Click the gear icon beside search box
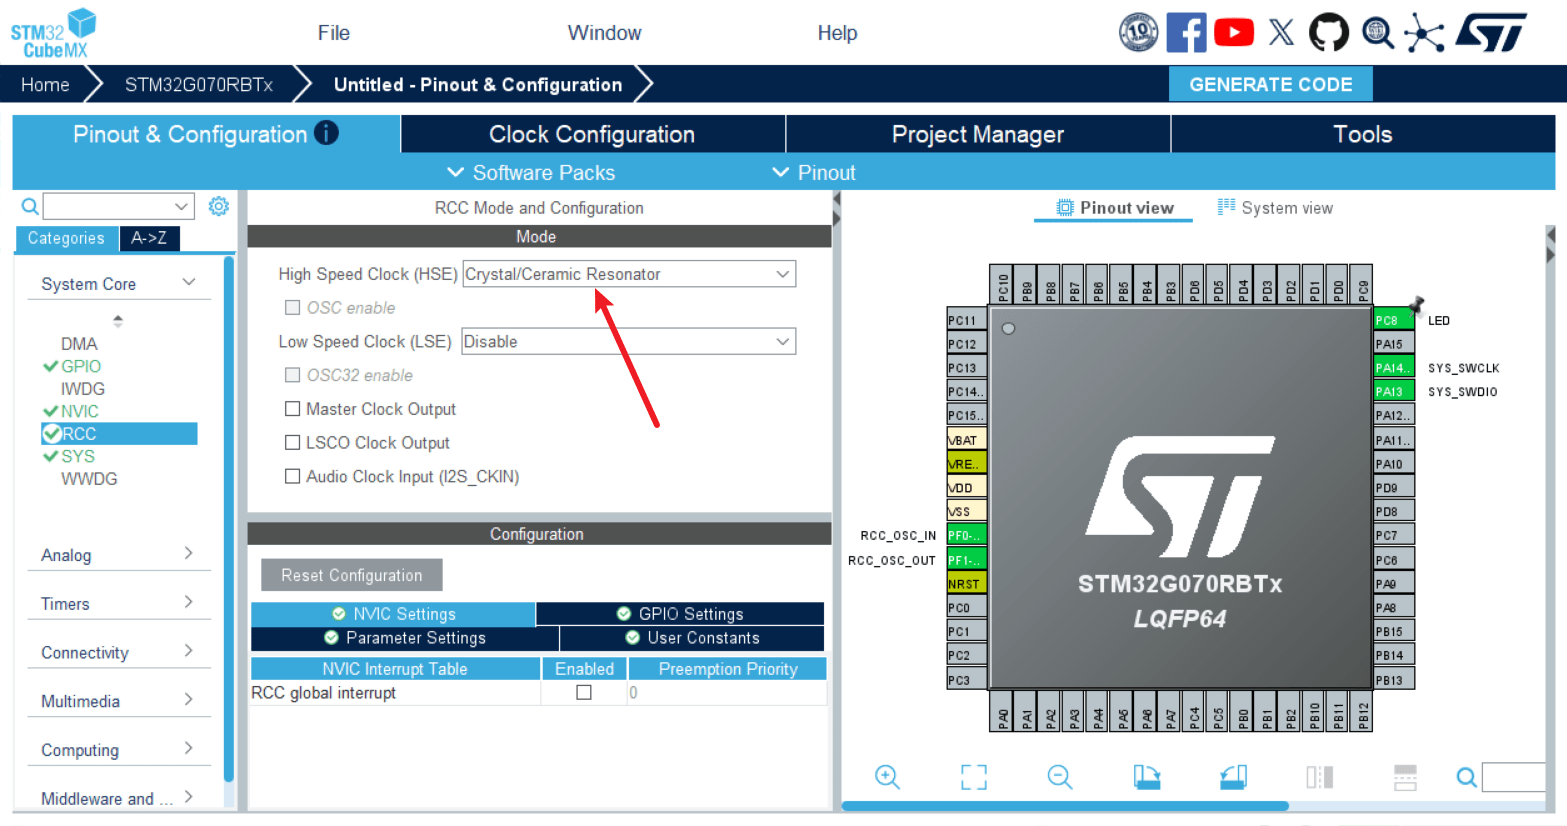1567x826 pixels. [x=219, y=206]
